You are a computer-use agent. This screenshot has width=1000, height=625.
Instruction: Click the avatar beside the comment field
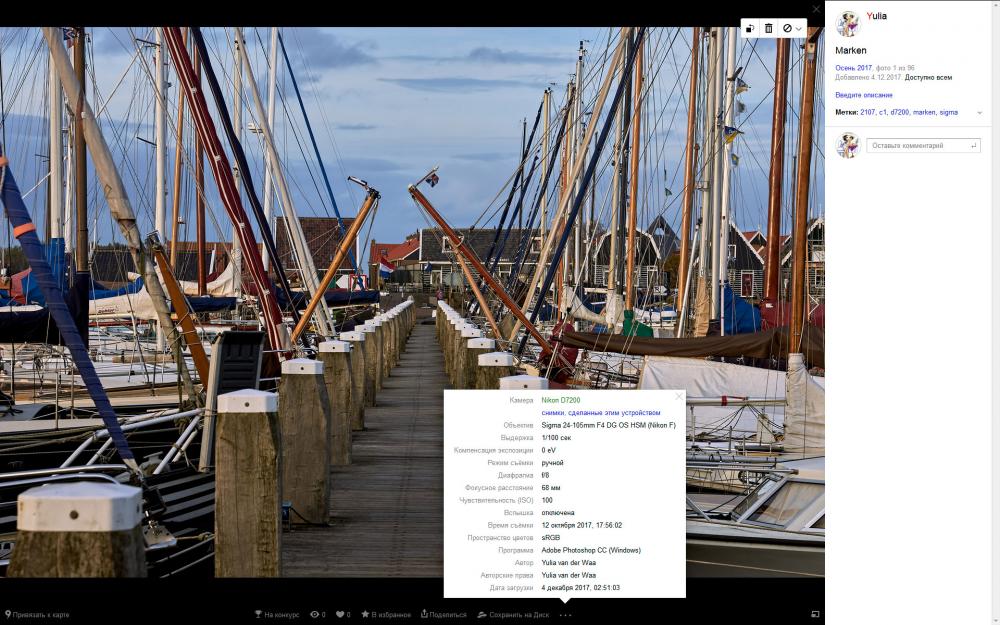848,145
